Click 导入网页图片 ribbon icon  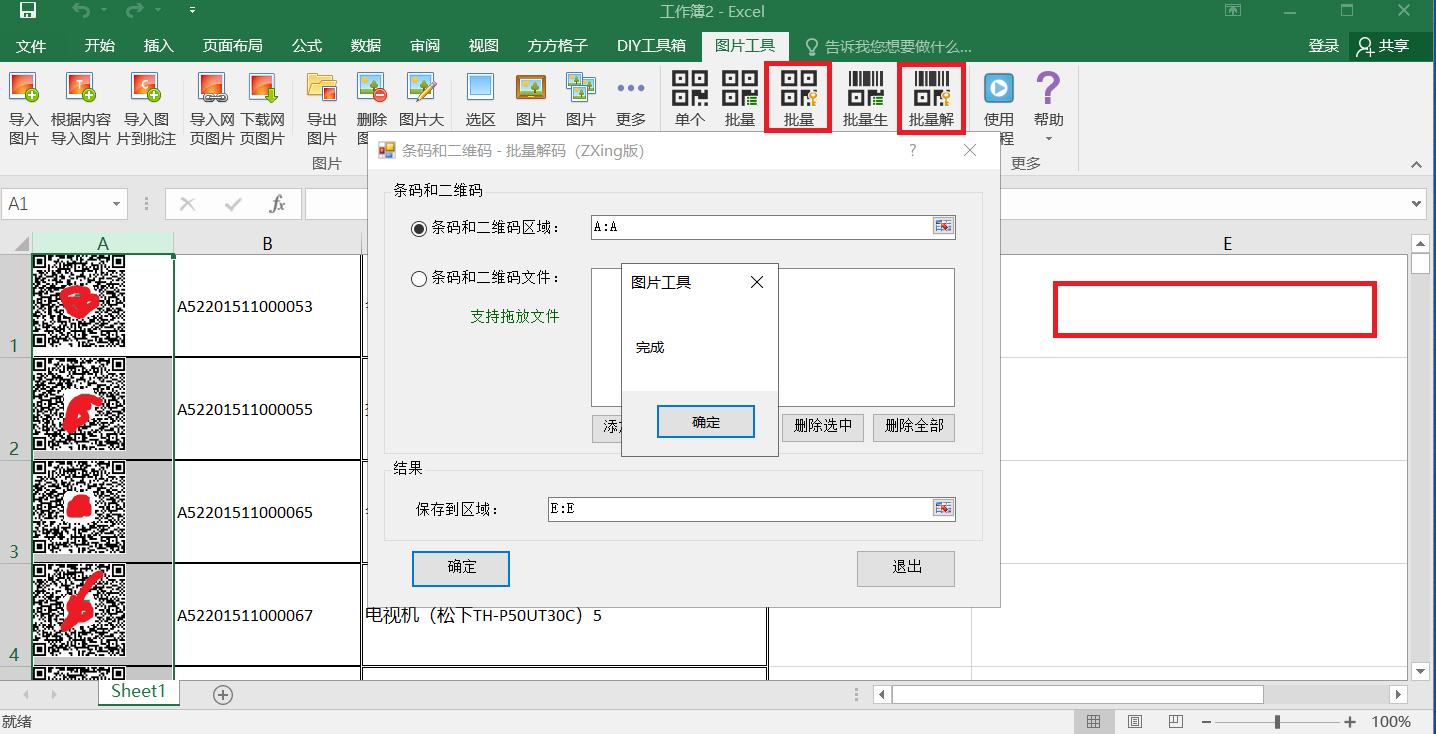[212, 88]
